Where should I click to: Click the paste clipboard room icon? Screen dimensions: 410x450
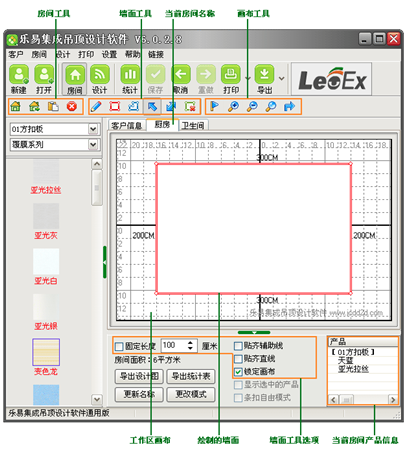[x=53, y=107]
